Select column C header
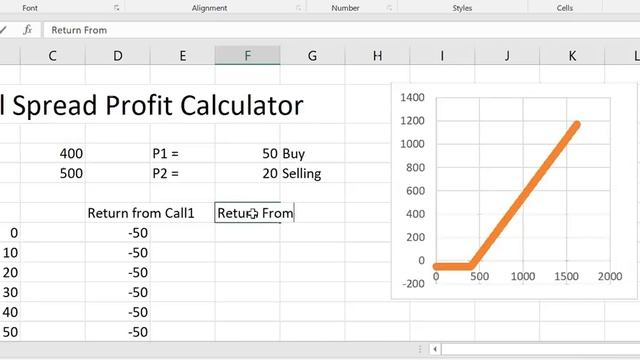640x360 pixels. point(53,56)
